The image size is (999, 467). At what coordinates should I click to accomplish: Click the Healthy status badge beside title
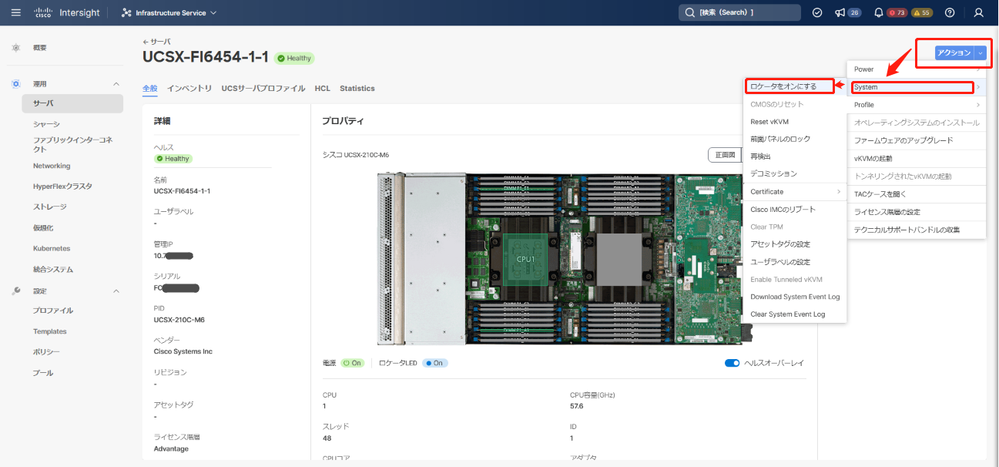[294, 58]
